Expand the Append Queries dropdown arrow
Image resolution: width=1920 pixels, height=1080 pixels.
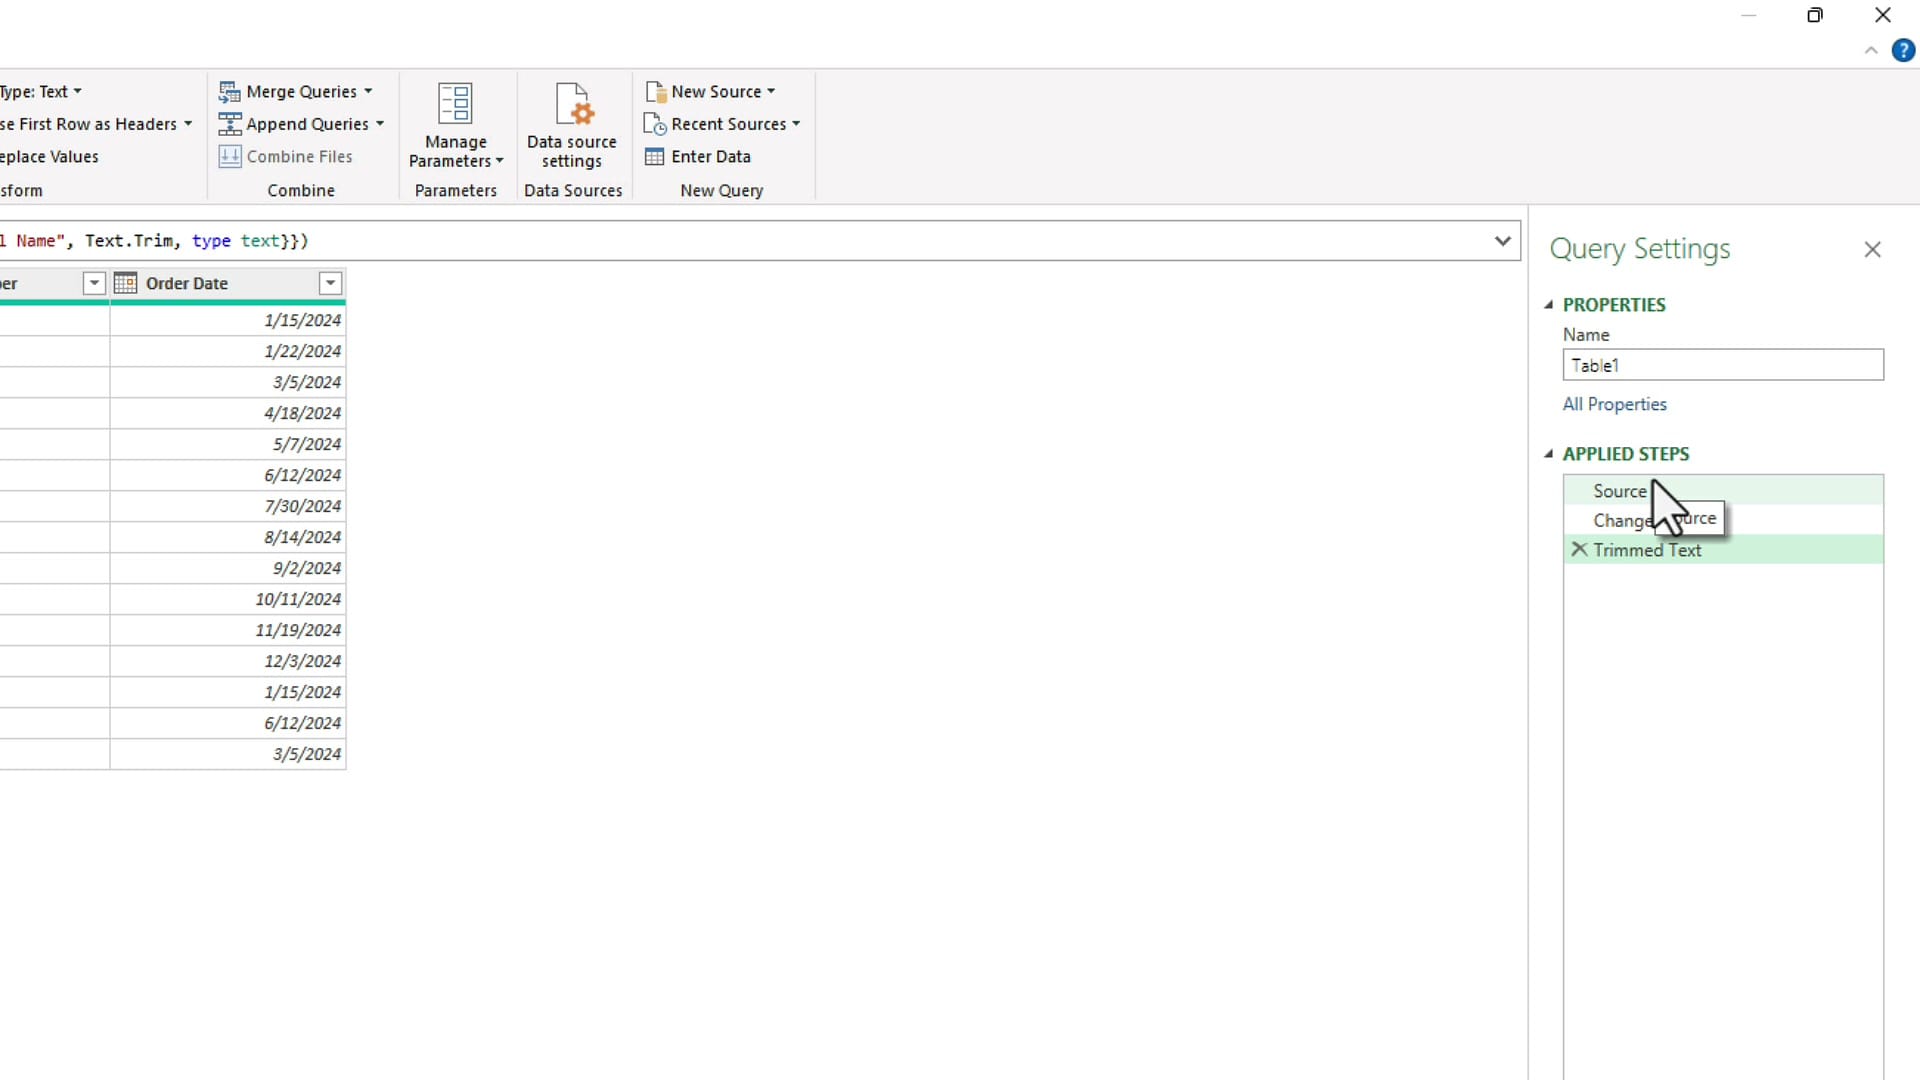(x=380, y=124)
